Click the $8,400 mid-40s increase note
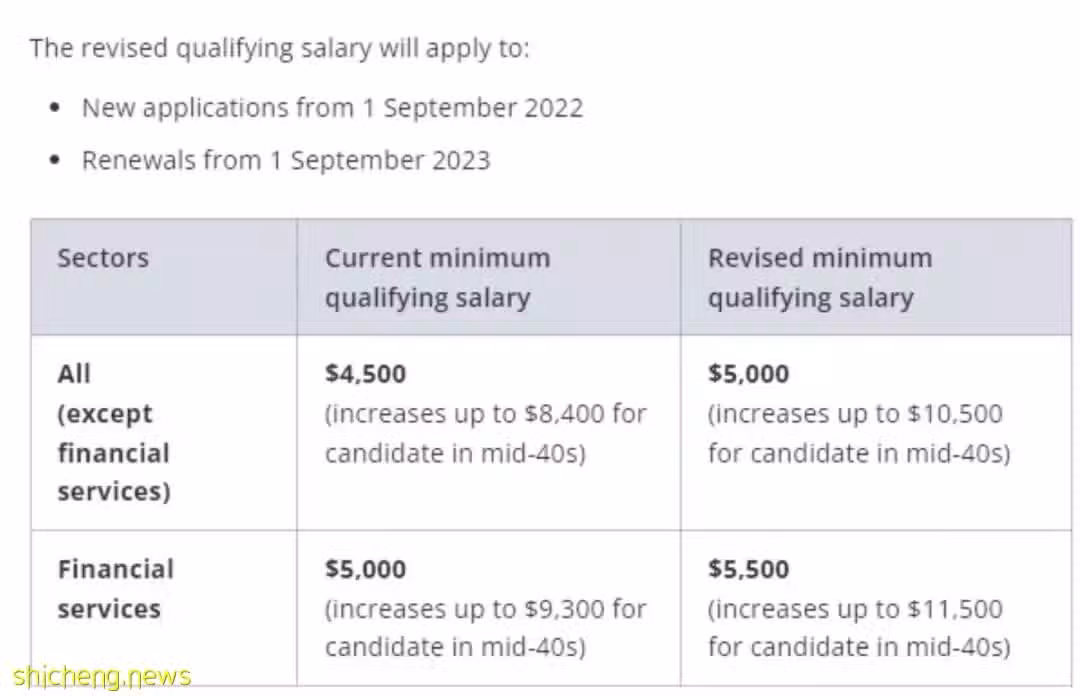 coord(486,433)
